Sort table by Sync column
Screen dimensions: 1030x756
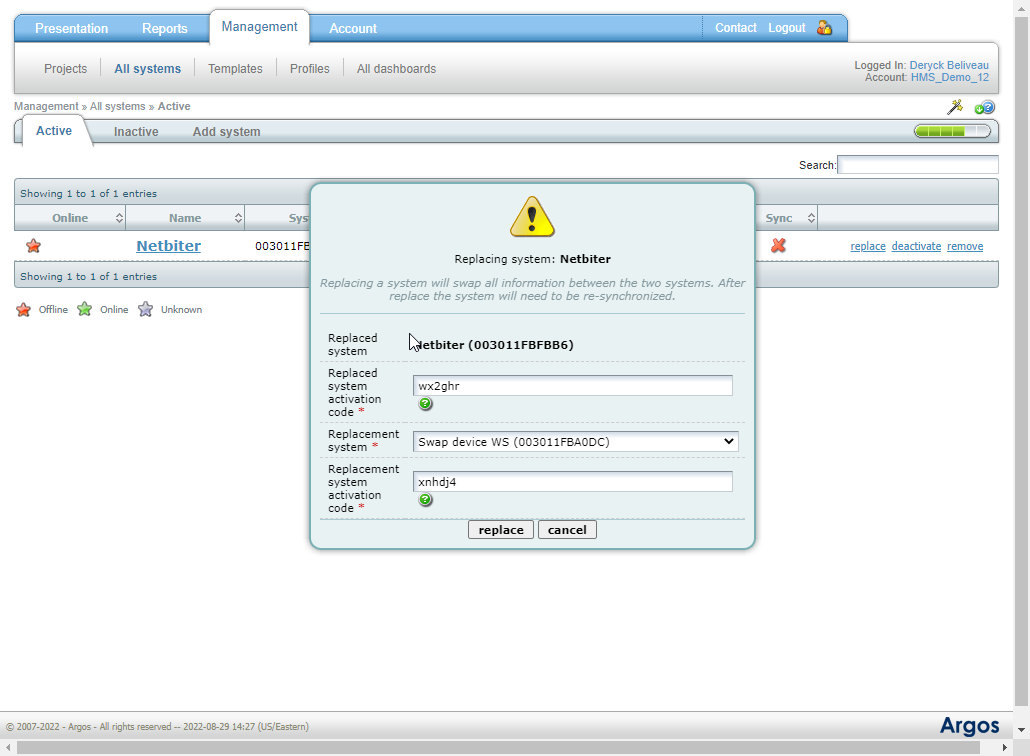point(787,218)
